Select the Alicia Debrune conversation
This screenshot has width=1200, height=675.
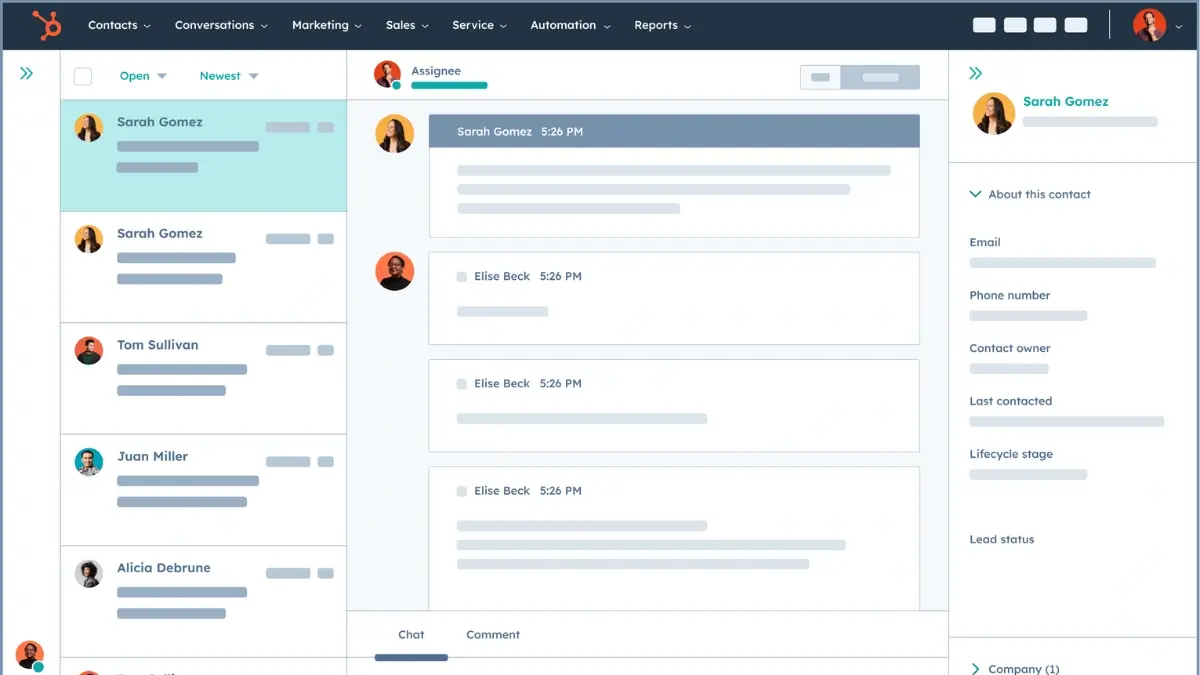[203, 601]
